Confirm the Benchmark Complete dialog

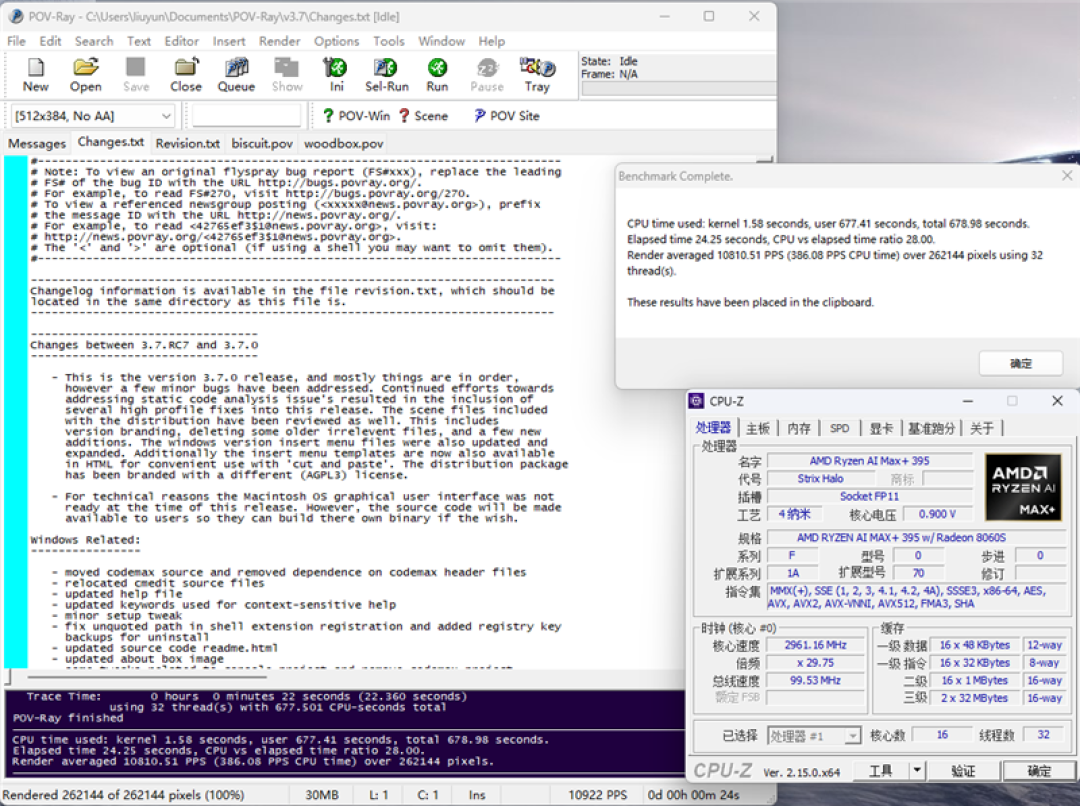(1020, 363)
